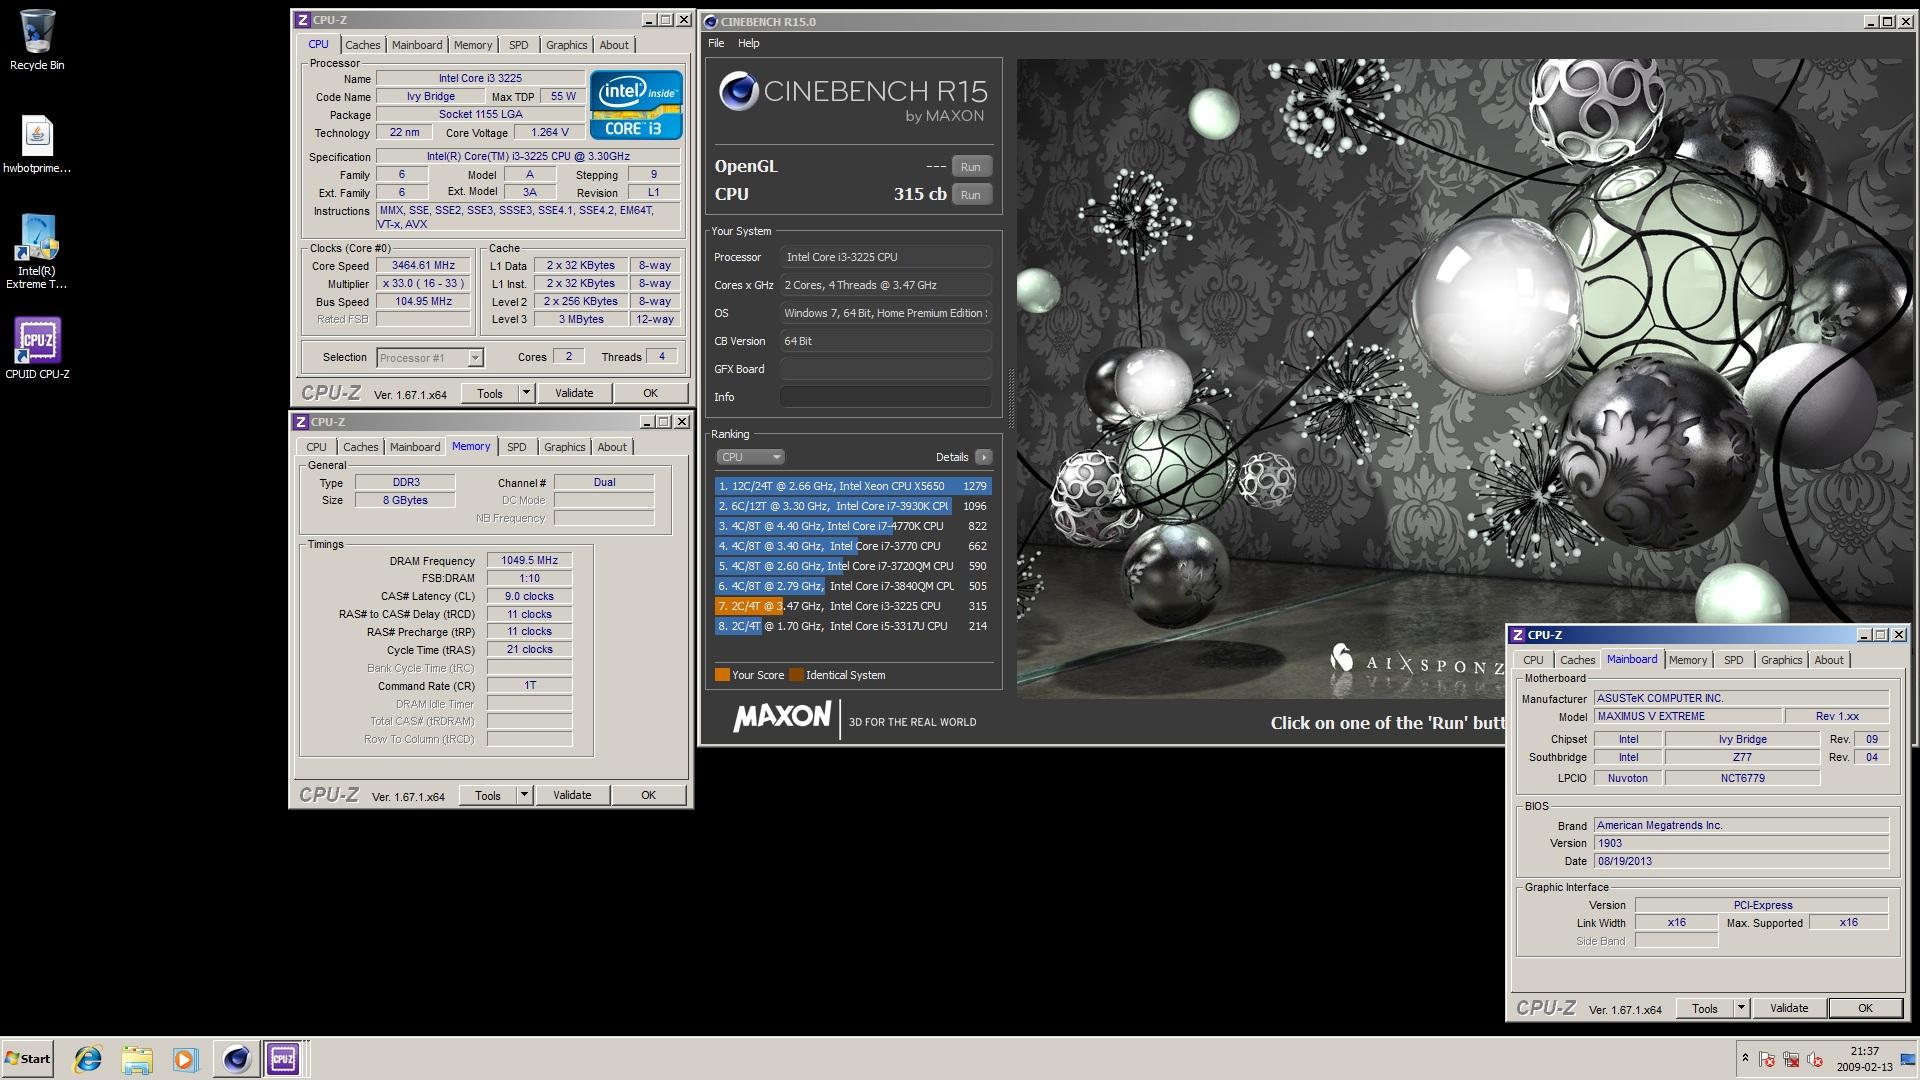Select ranking row Intel Core i7-3930K
1920x1080 pixels.
pyautogui.click(x=853, y=506)
